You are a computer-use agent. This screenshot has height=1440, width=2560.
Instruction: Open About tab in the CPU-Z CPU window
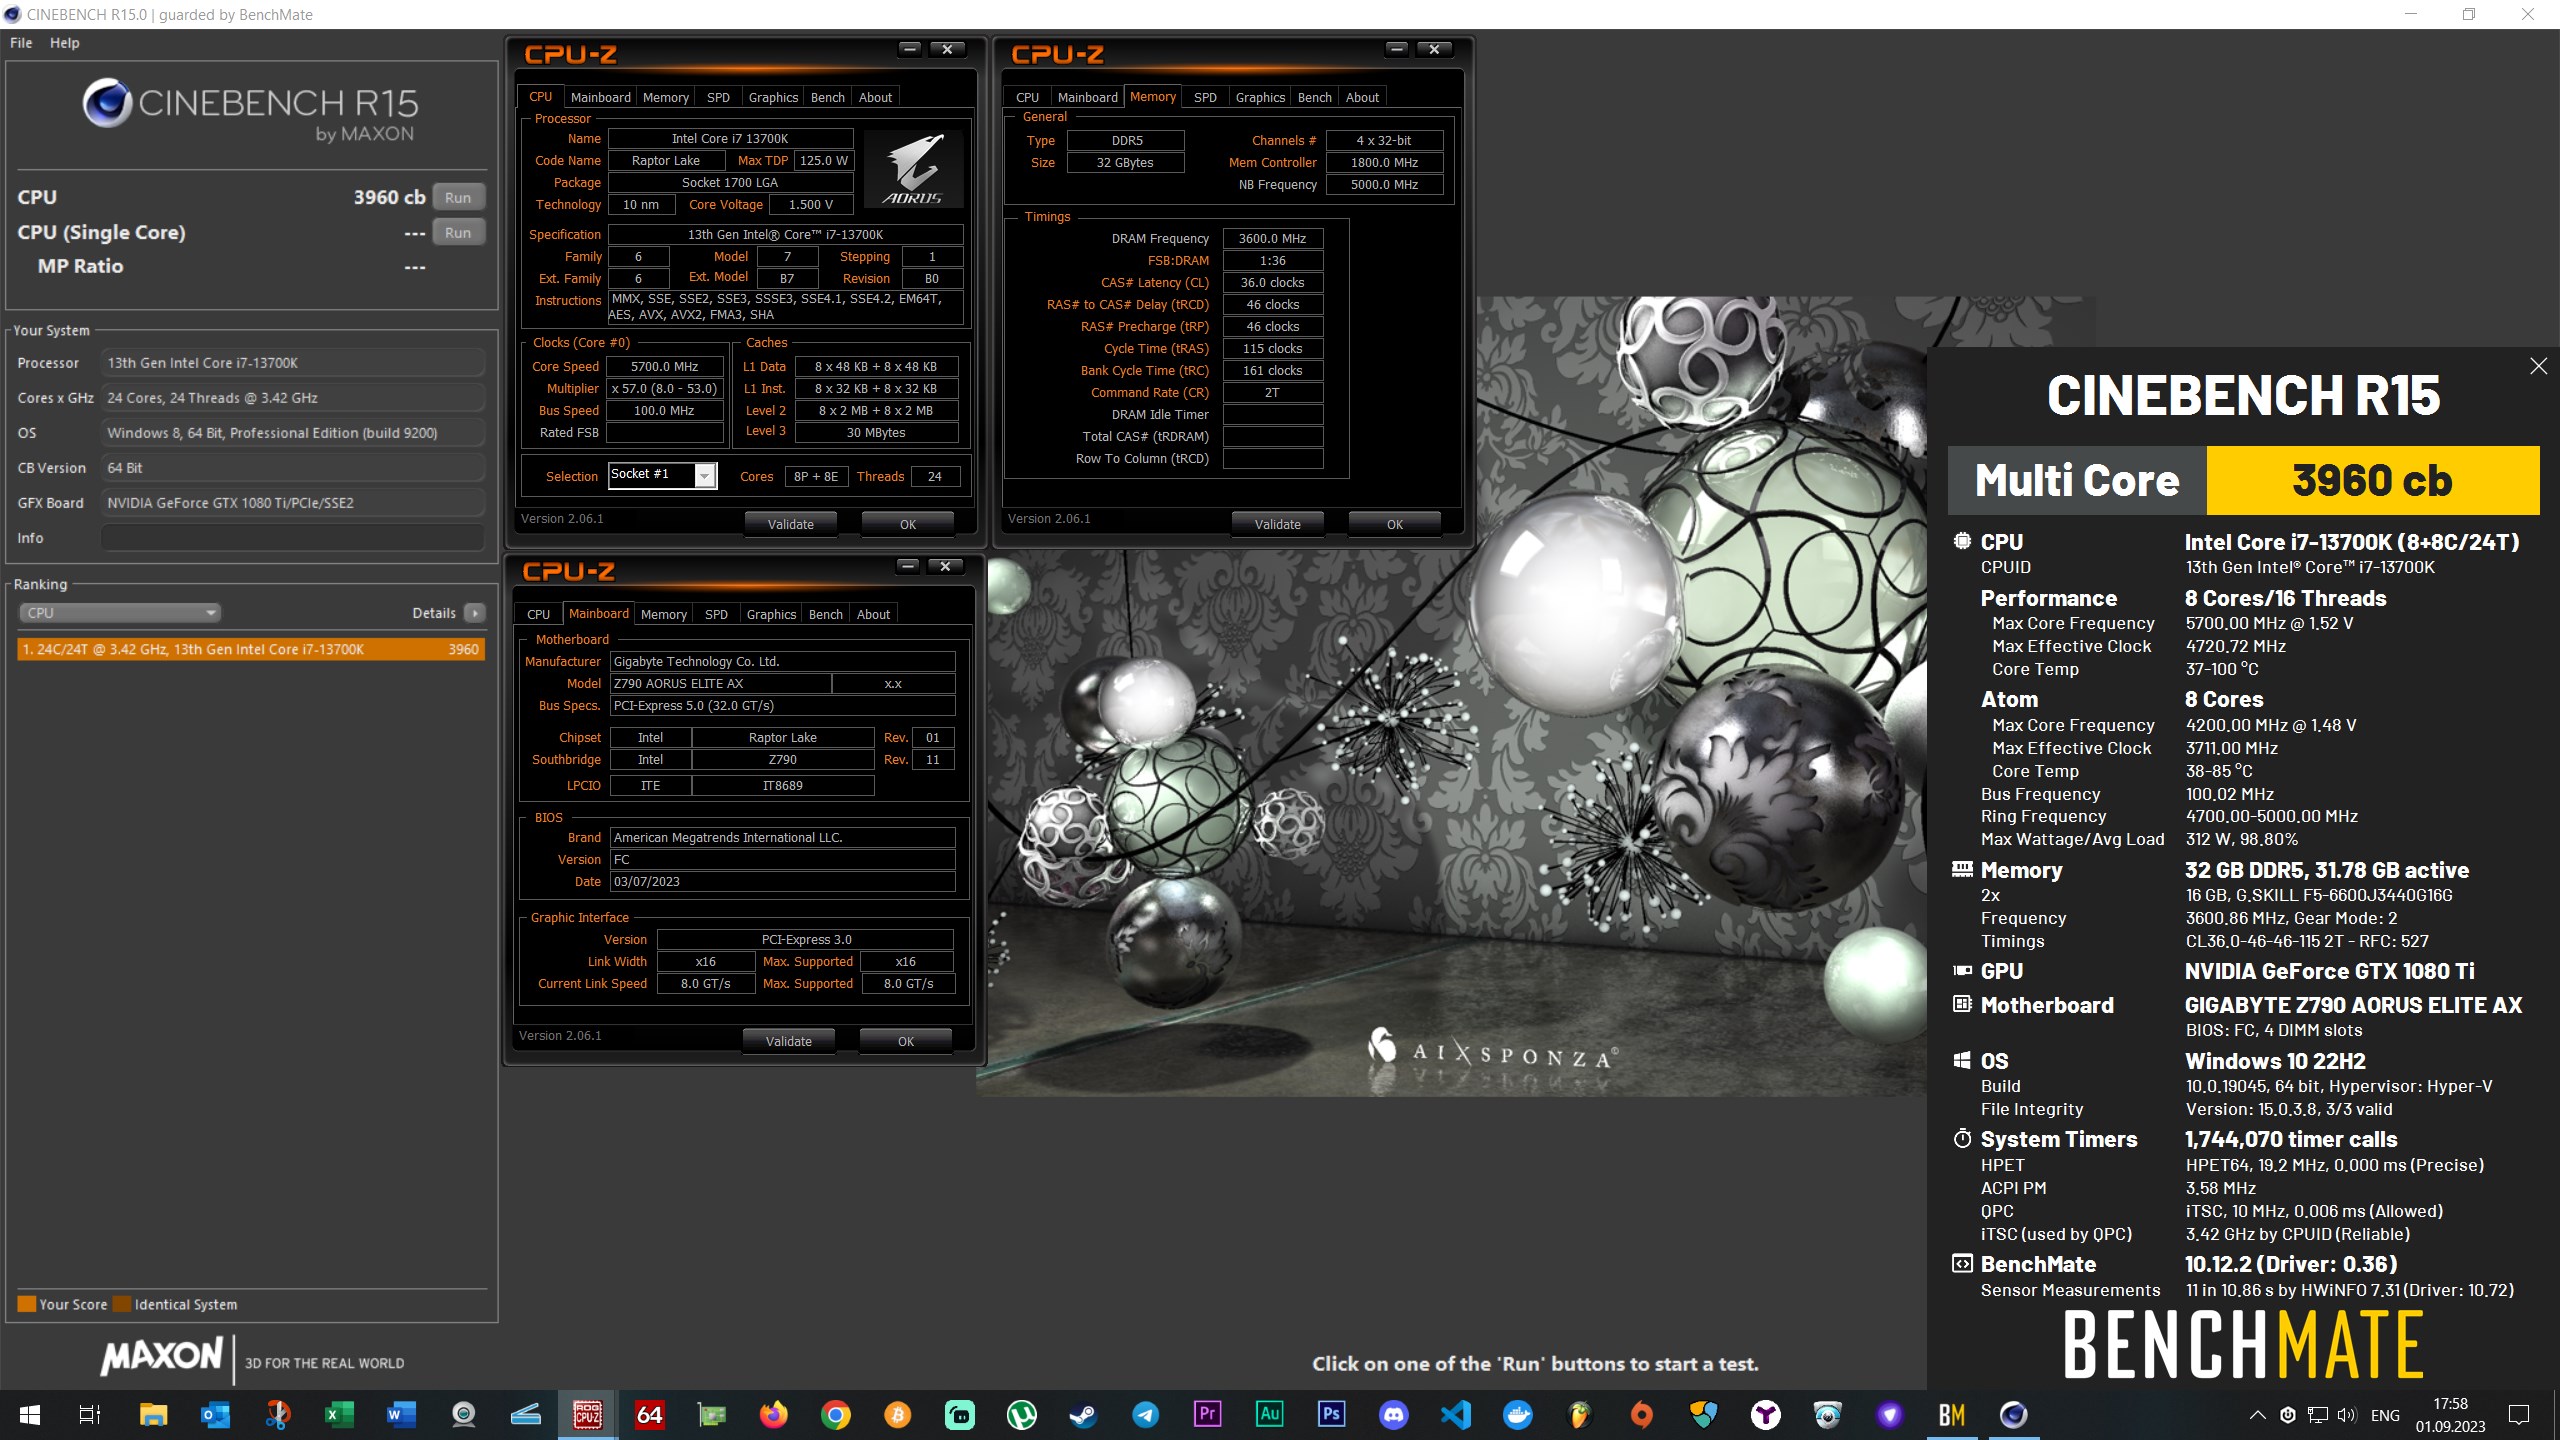point(875,97)
